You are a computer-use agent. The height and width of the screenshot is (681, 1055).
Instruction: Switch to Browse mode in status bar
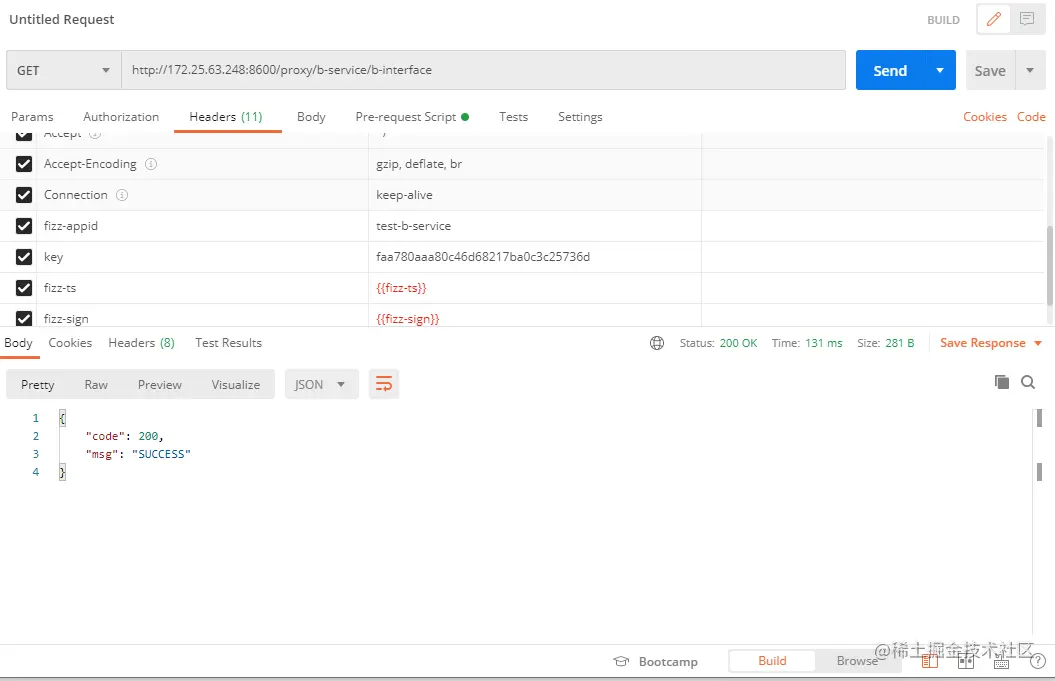[x=857, y=661]
